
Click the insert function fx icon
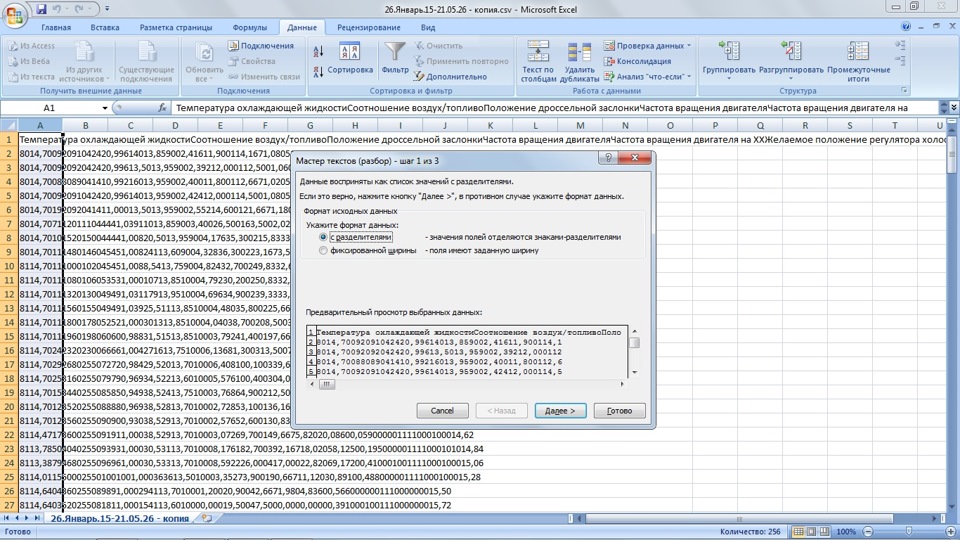[x=162, y=108]
